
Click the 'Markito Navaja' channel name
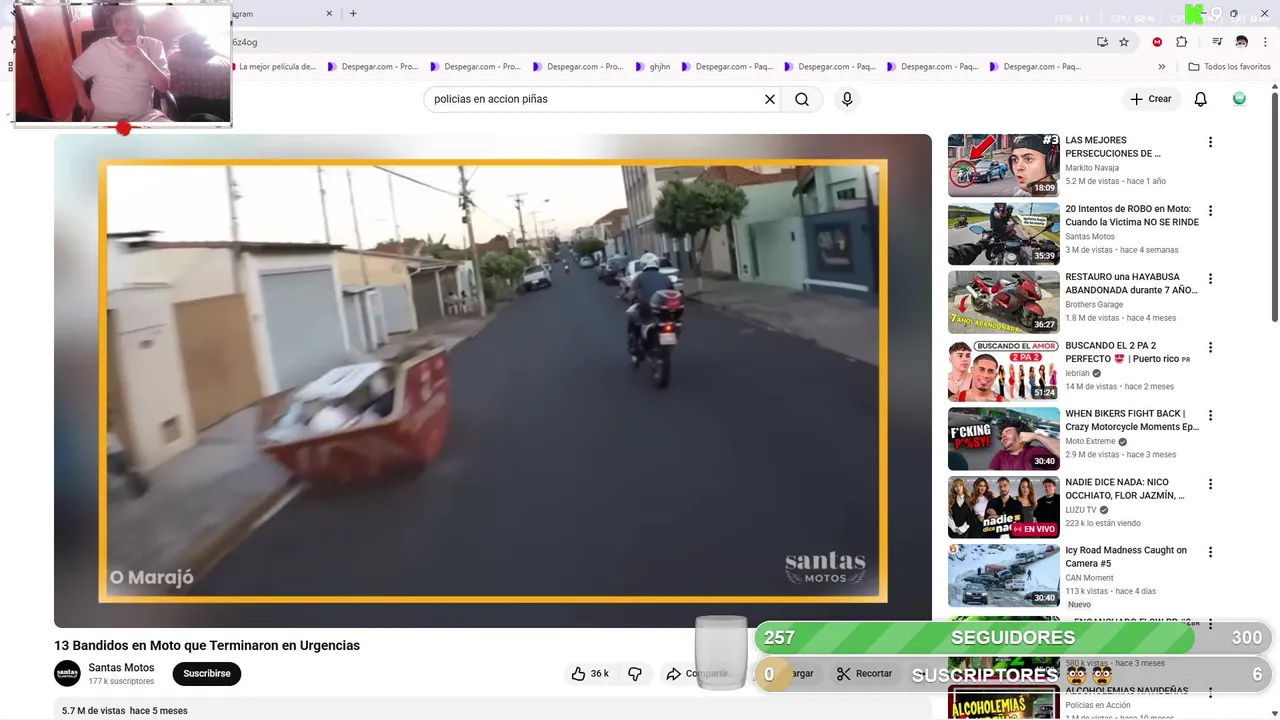(1092, 168)
